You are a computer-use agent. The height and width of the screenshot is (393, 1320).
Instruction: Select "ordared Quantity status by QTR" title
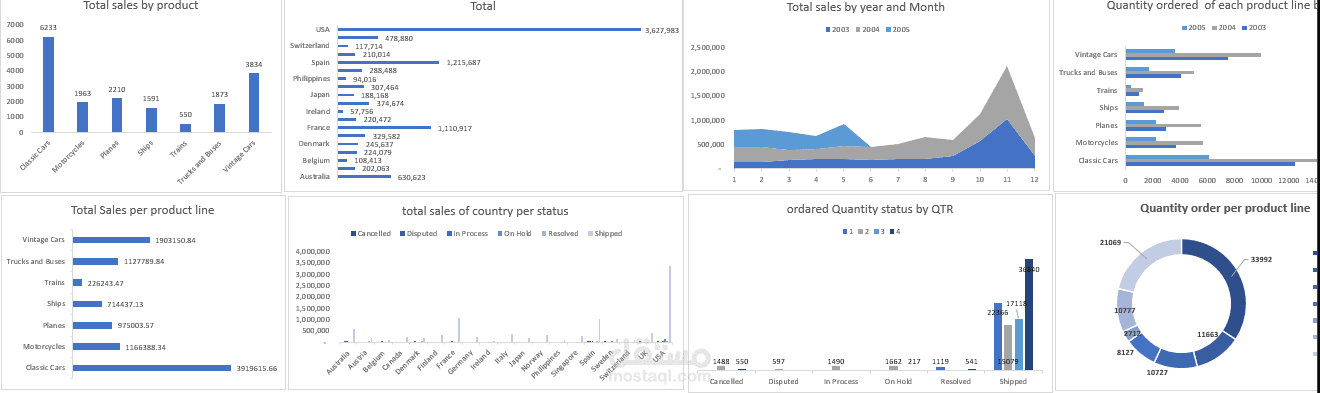tap(869, 210)
